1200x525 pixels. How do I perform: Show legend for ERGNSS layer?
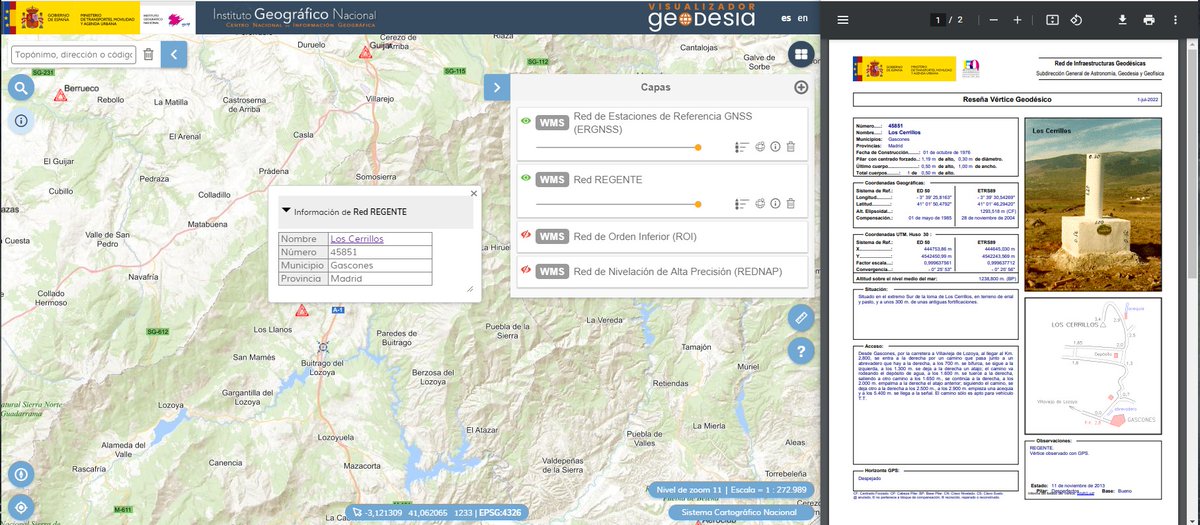point(742,147)
